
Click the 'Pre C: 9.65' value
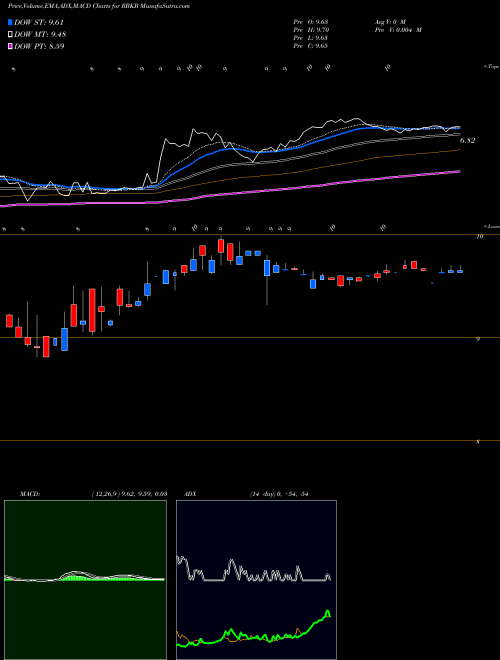tap(311, 46)
